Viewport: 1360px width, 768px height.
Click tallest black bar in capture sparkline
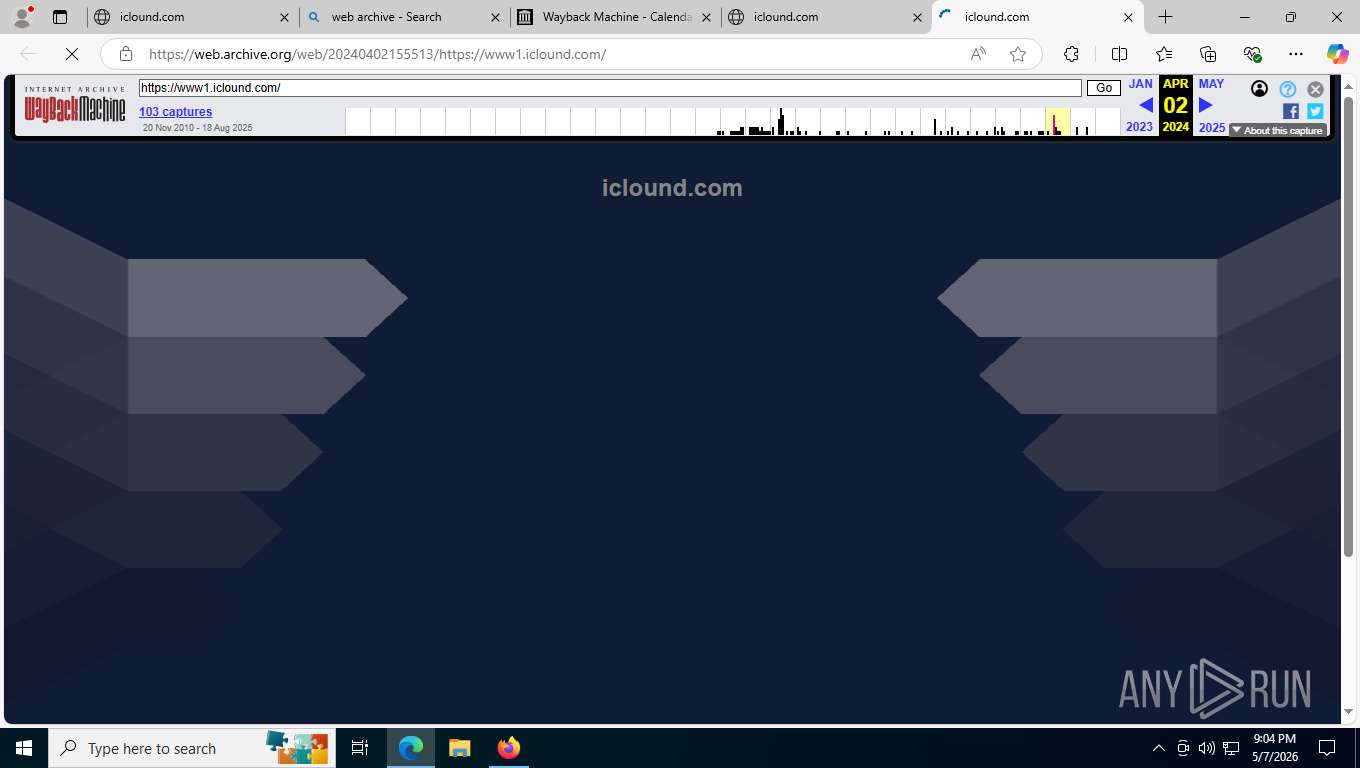(781, 121)
